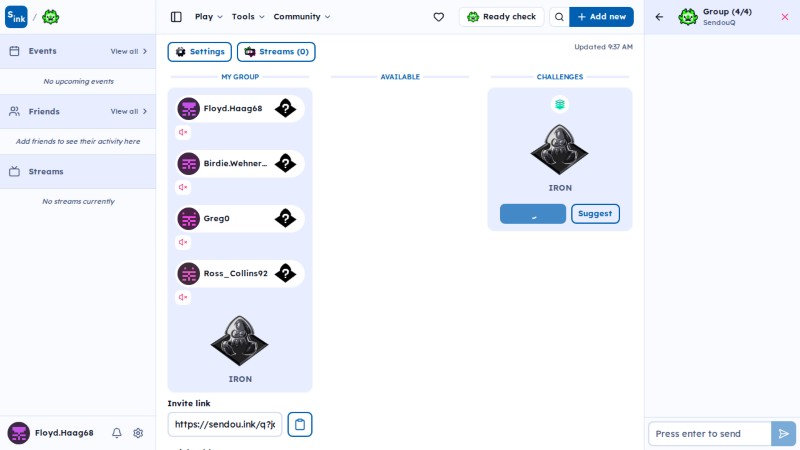
Task: Expand the Play menu
Action: click(x=209, y=17)
